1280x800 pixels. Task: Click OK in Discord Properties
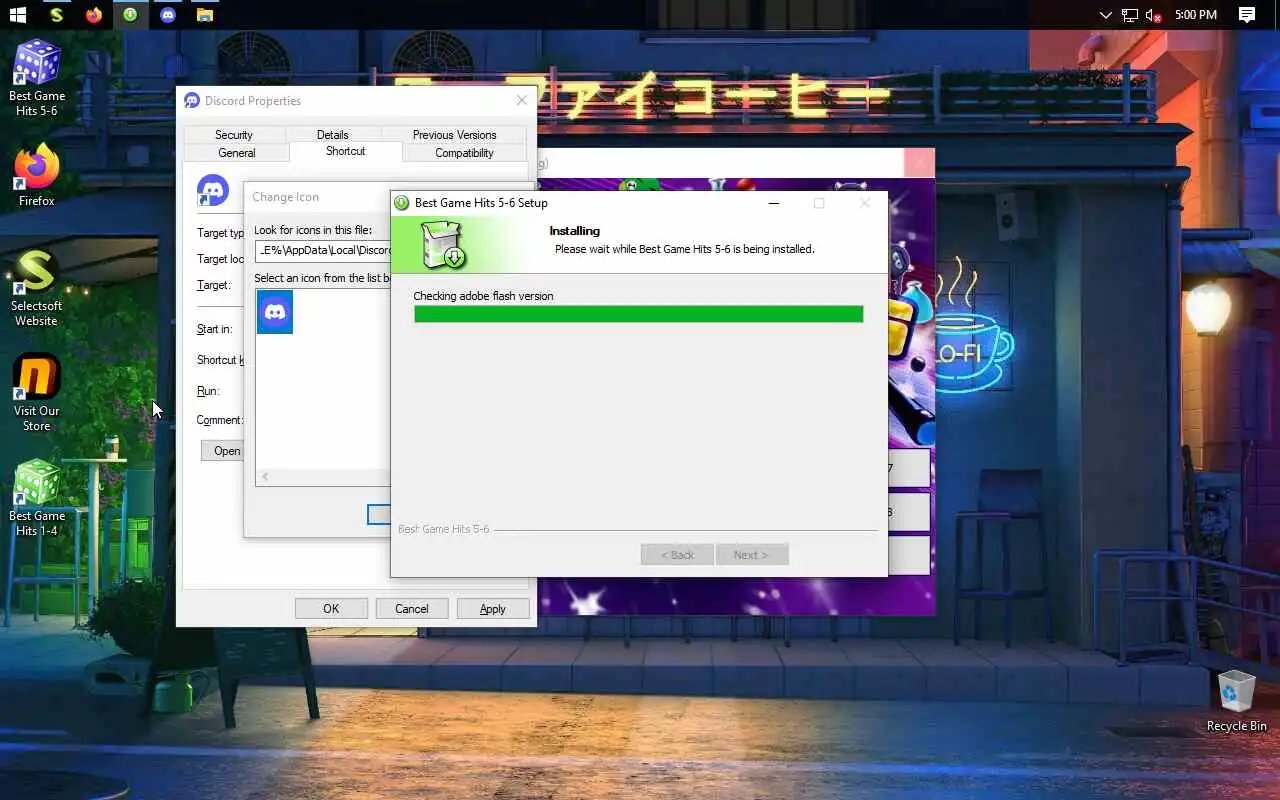(x=331, y=608)
